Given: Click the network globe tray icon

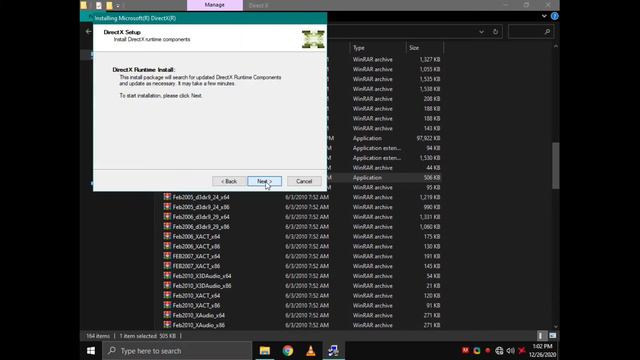Looking at the screenshot, I should coord(499,351).
